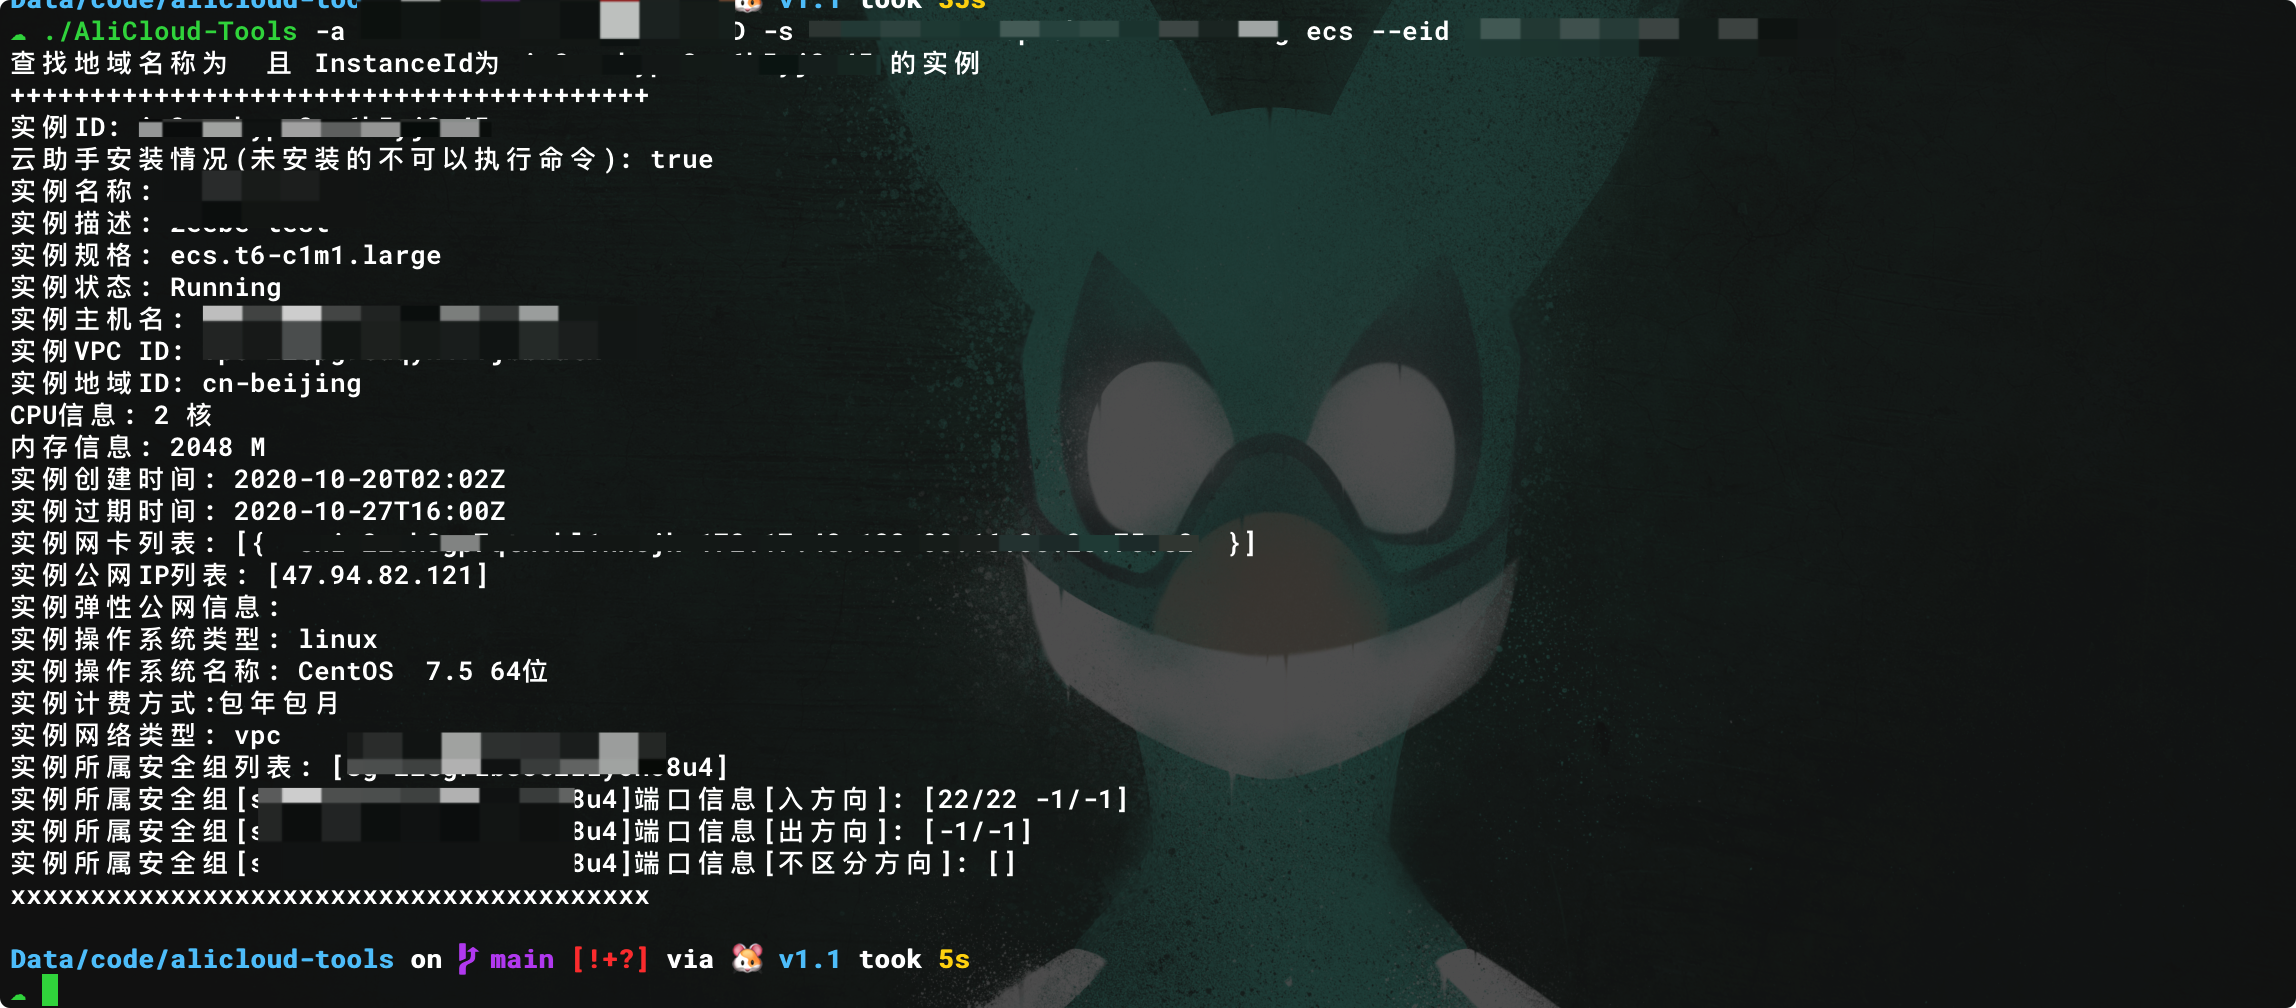Click '2048 M' memory value

[218, 448]
